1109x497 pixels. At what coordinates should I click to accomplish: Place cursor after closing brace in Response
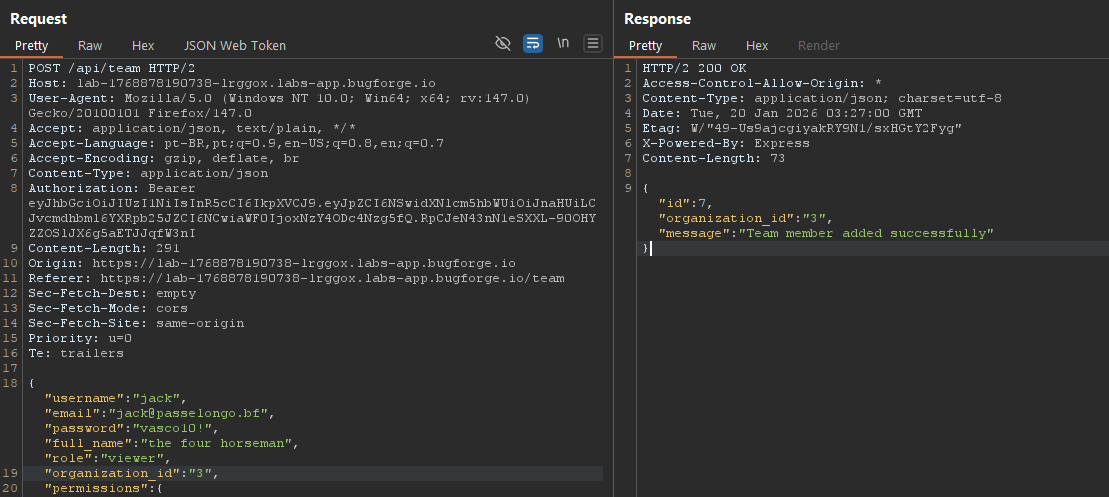pyautogui.click(x=650, y=248)
